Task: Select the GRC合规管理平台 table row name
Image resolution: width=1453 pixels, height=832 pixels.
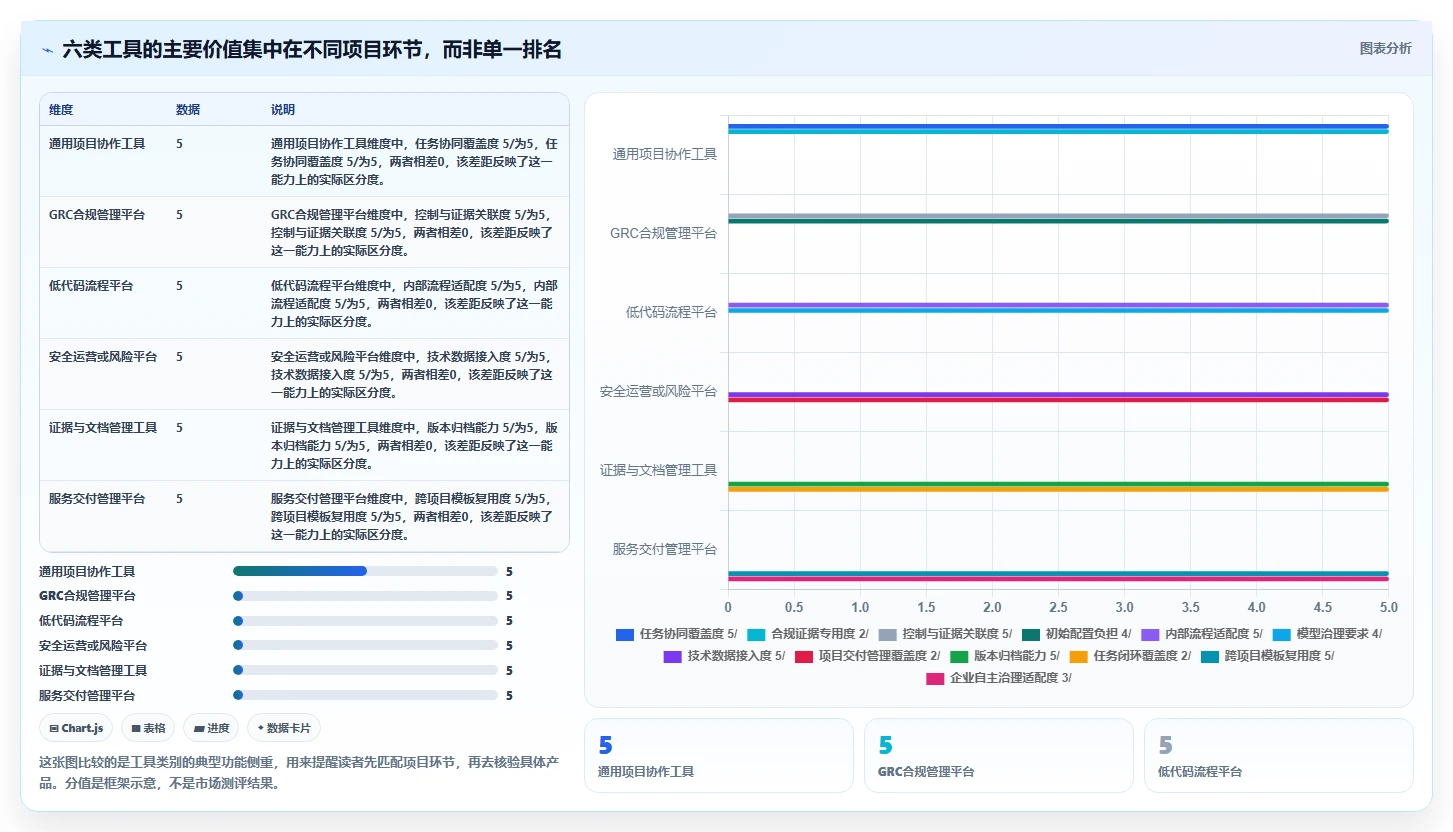Action: coord(97,215)
